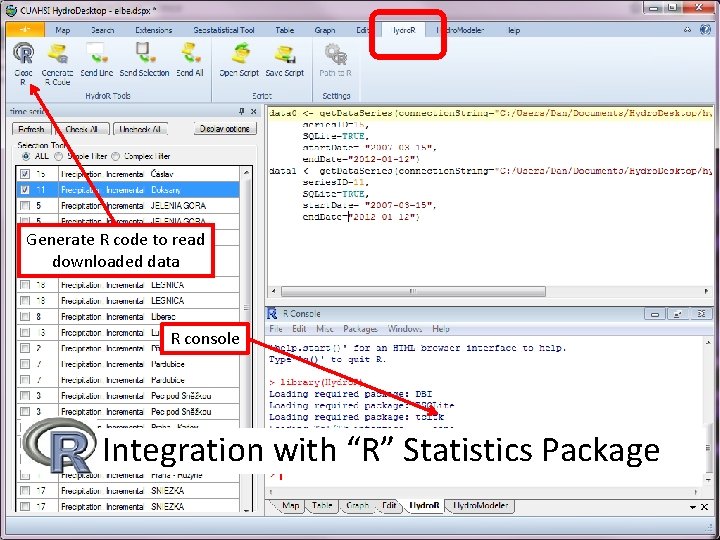Click the Uncheck All button
The image size is (720, 540).
[140, 129]
